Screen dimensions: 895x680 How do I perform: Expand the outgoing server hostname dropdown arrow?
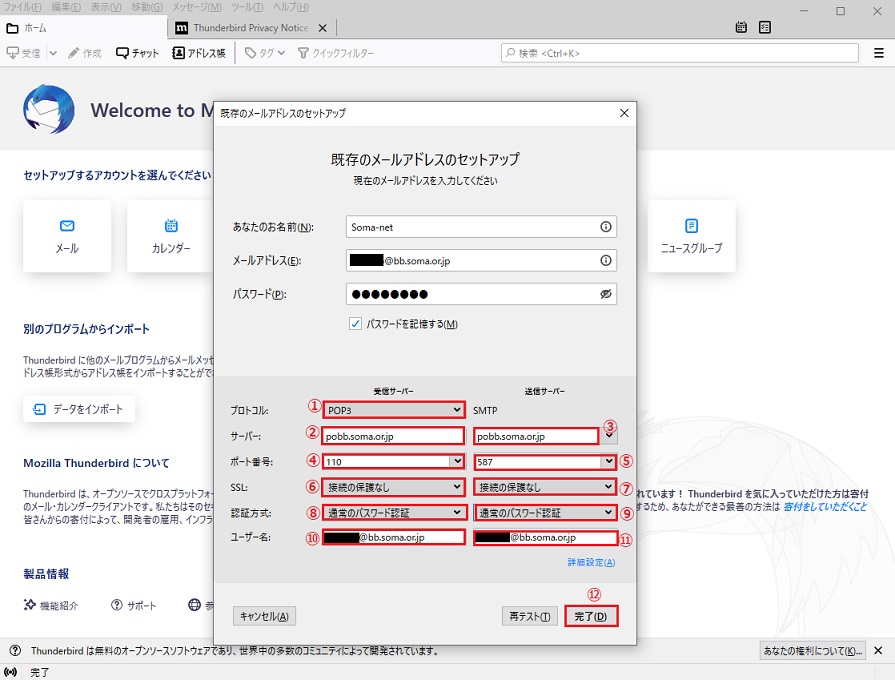coord(610,436)
